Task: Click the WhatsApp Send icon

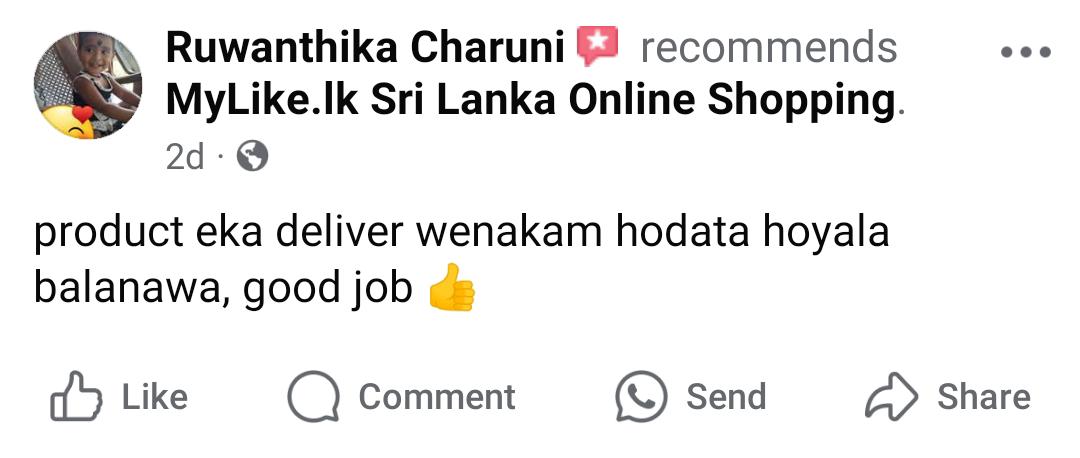Action: 641,397
